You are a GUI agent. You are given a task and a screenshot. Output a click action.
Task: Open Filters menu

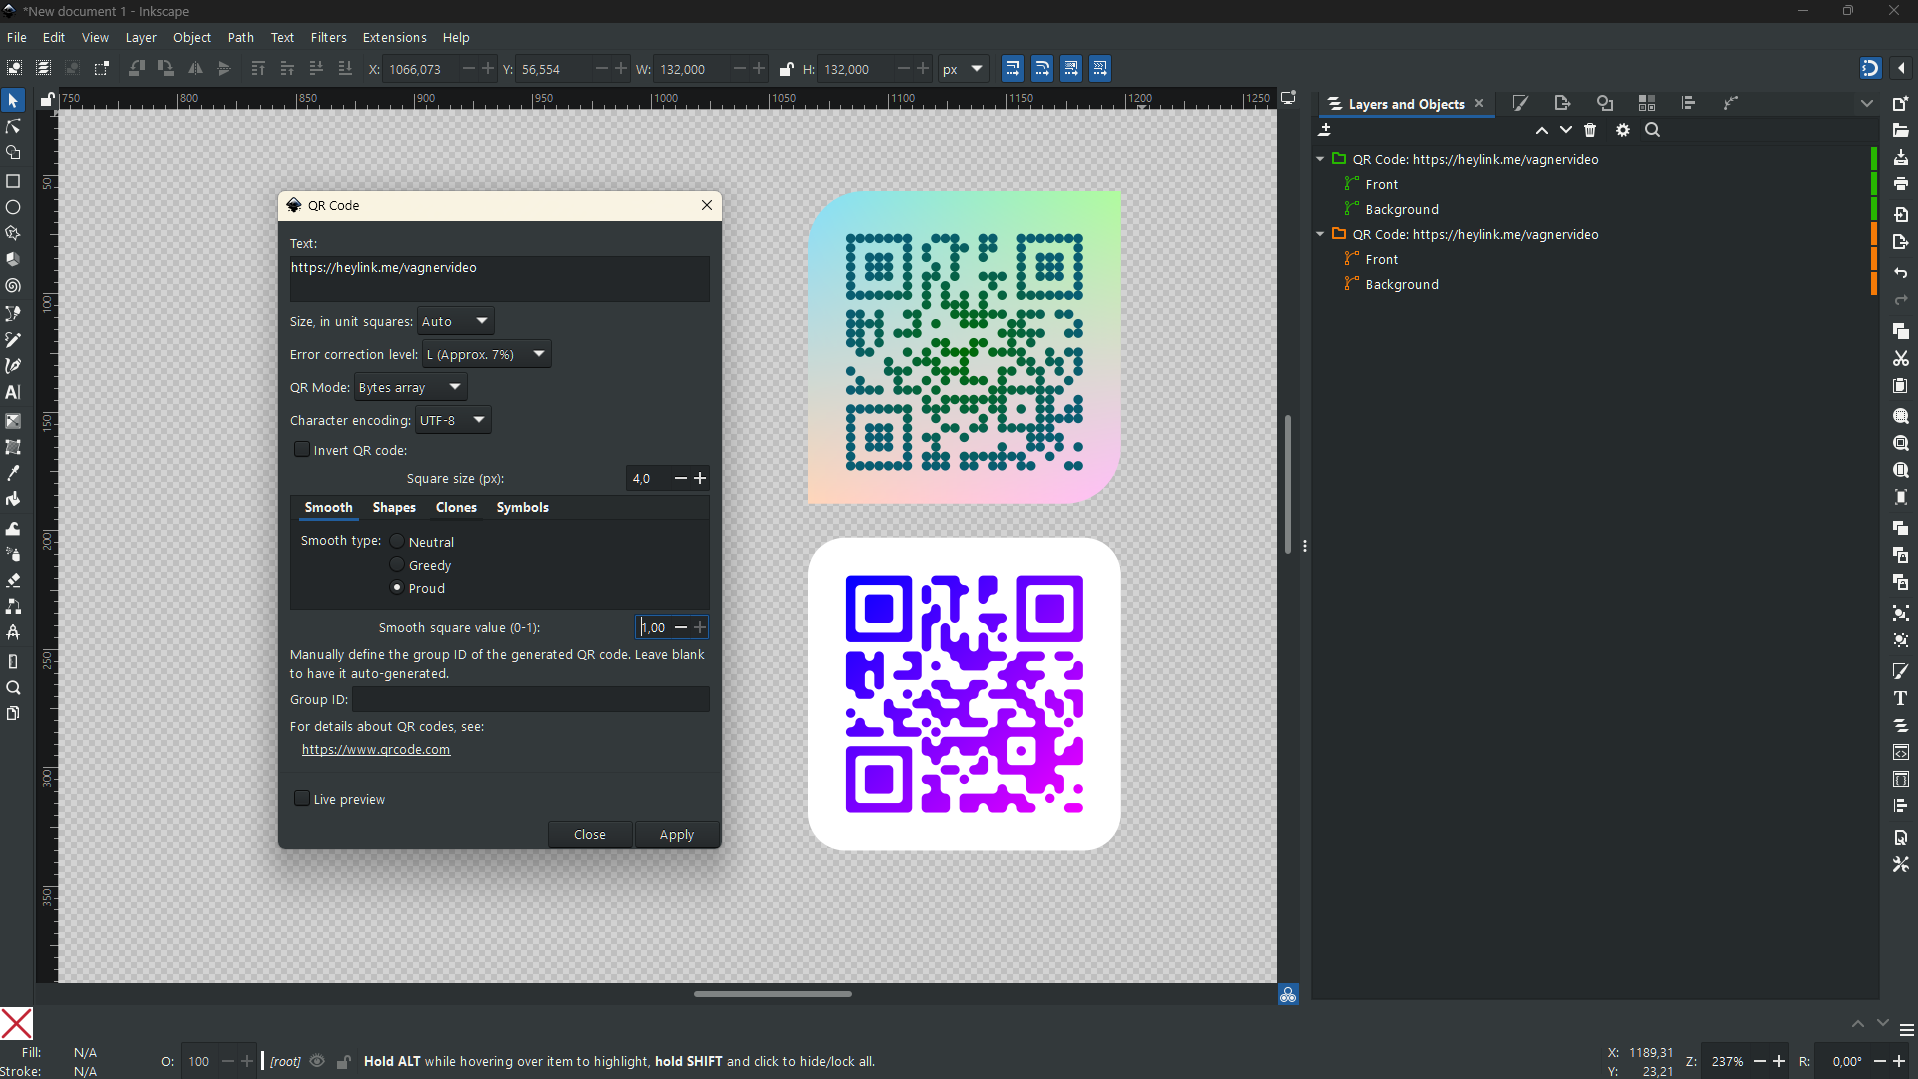pos(328,37)
